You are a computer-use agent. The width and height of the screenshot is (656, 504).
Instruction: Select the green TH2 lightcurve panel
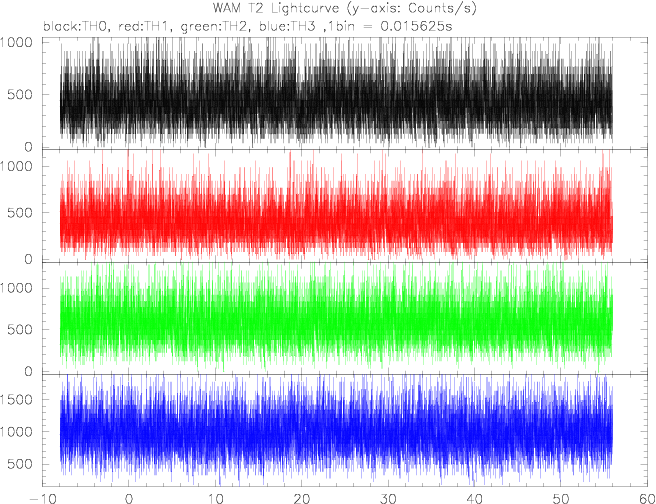coord(345,318)
